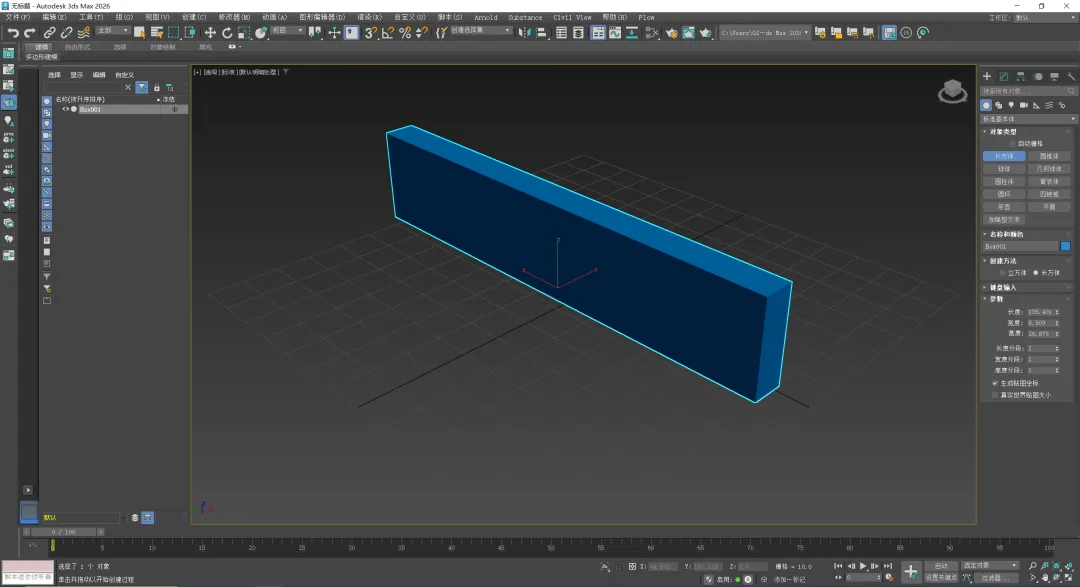Toggle the Scene Explorer lock icon
The image size is (1080, 587).
(156, 87)
